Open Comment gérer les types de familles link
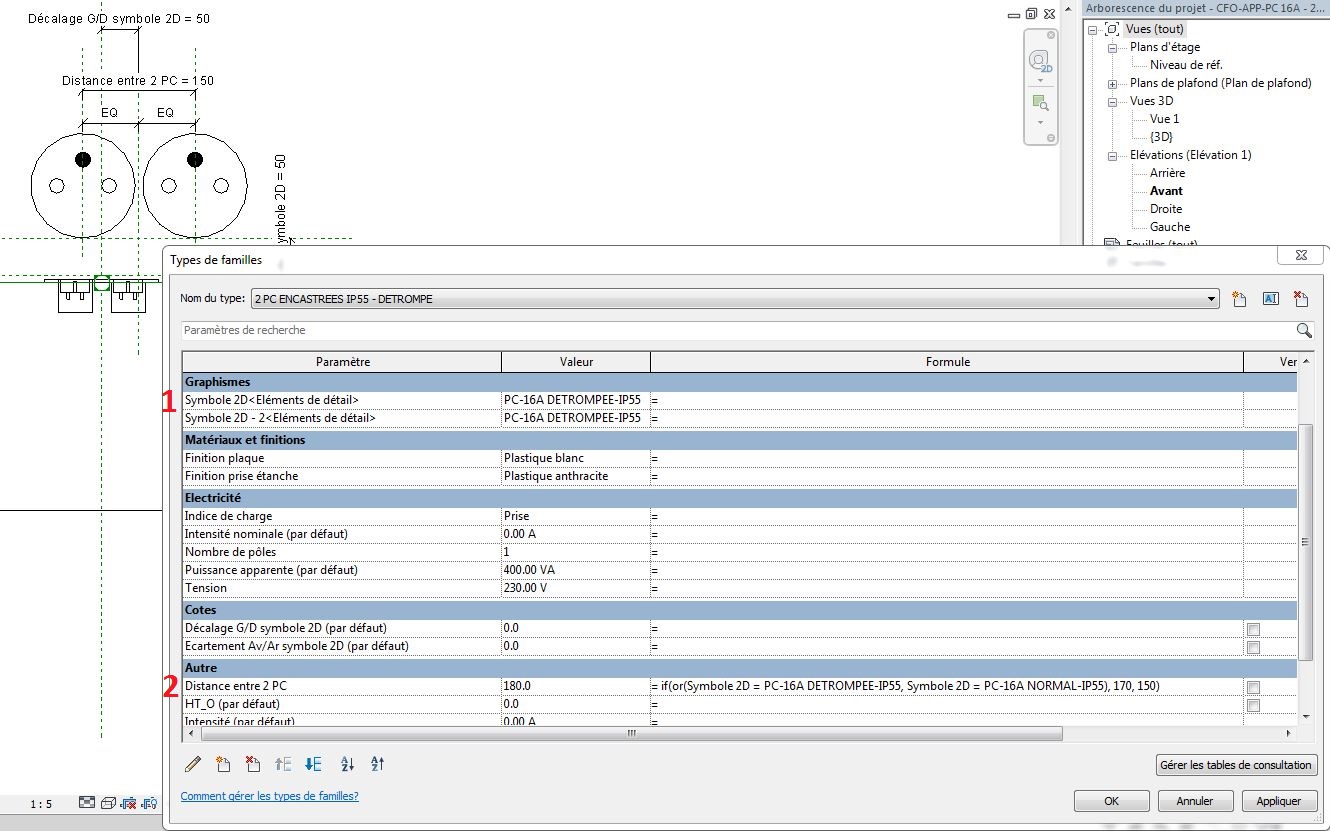The width and height of the screenshot is (1330, 831). tap(269, 797)
